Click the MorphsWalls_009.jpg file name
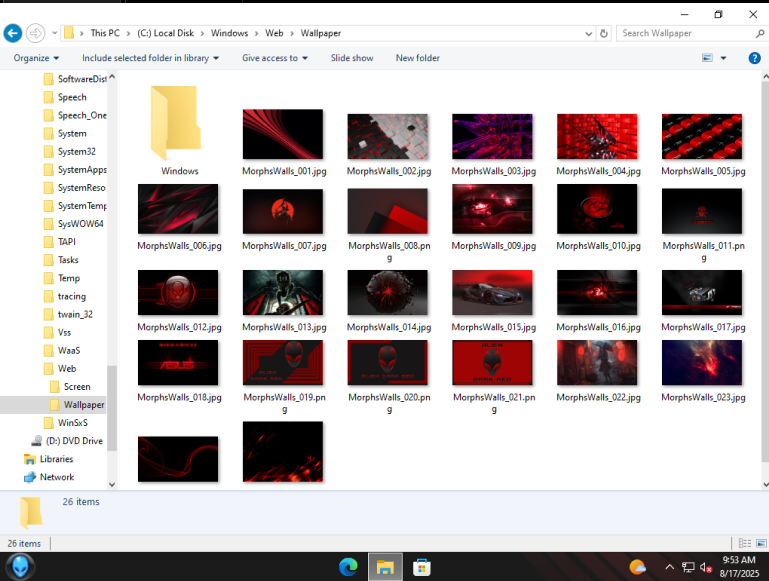This screenshot has height=581, width=769. pyautogui.click(x=493, y=246)
